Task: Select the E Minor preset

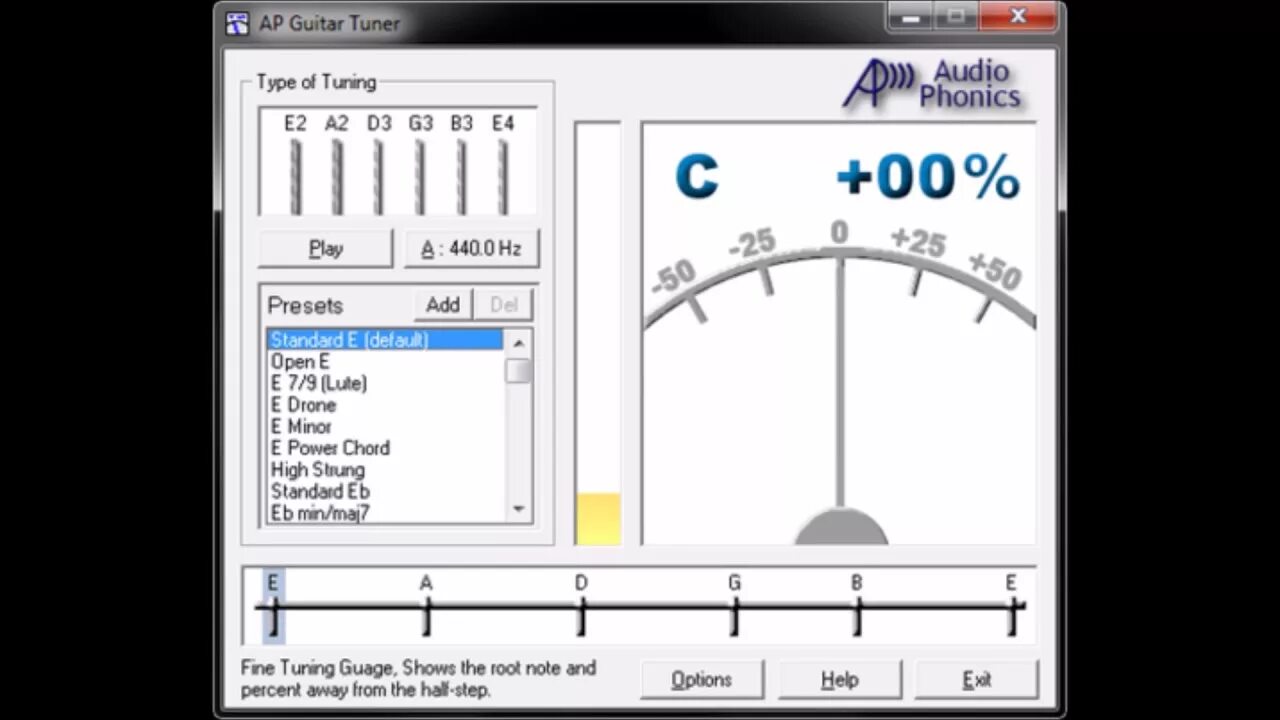Action: click(x=386, y=426)
